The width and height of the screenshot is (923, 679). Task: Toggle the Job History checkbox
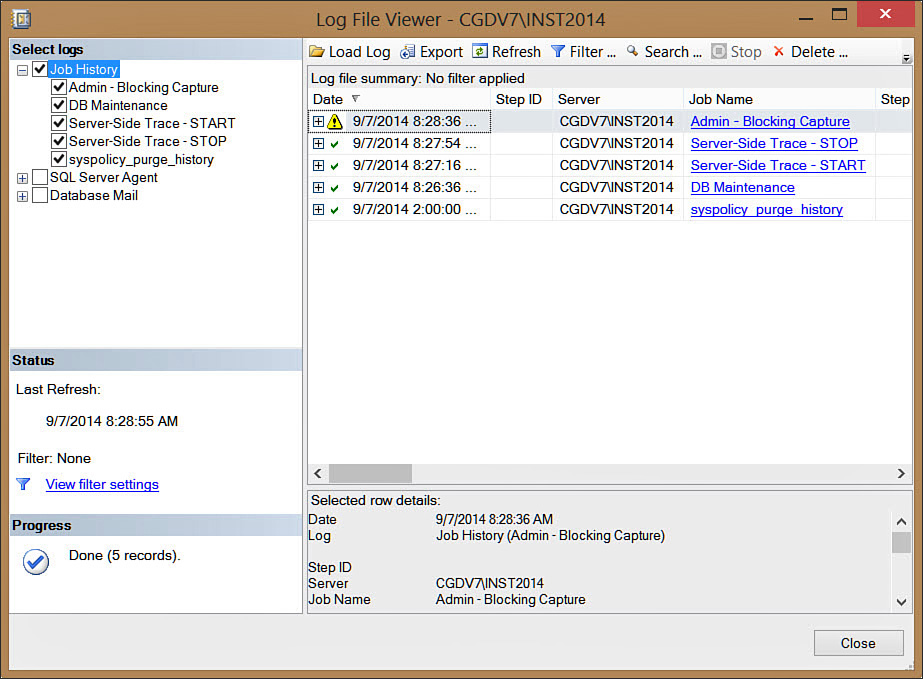[39, 69]
